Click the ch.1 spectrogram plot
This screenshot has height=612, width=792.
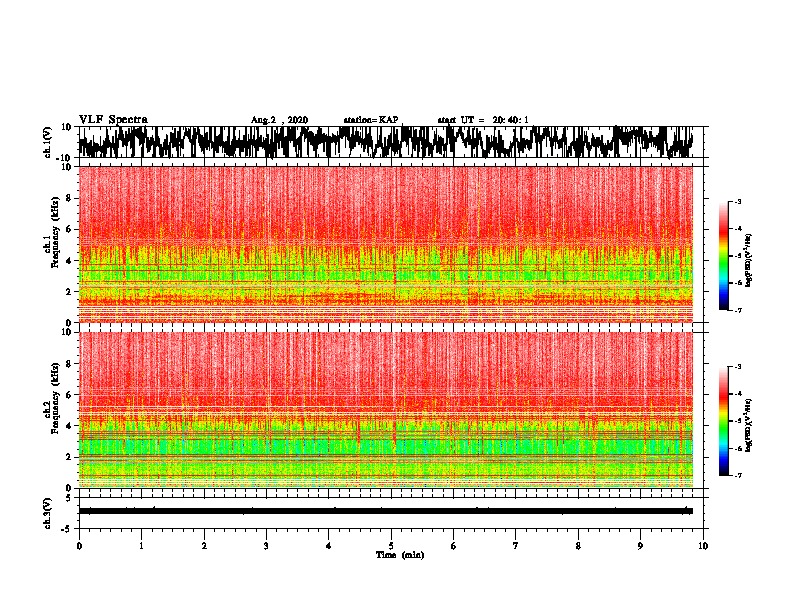point(386,244)
